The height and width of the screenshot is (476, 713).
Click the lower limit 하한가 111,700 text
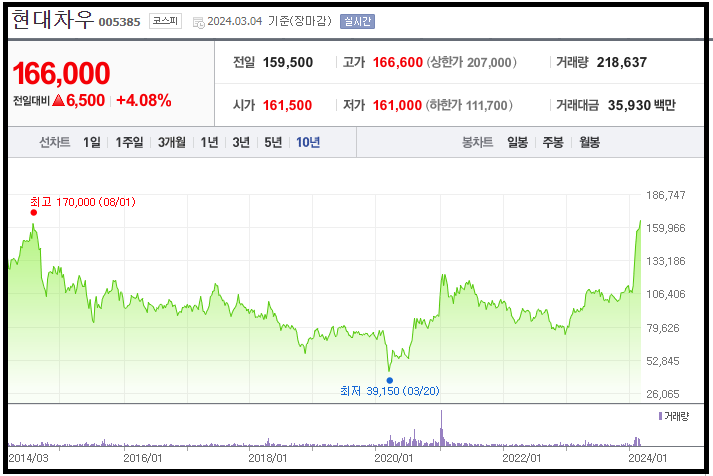(469, 105)
